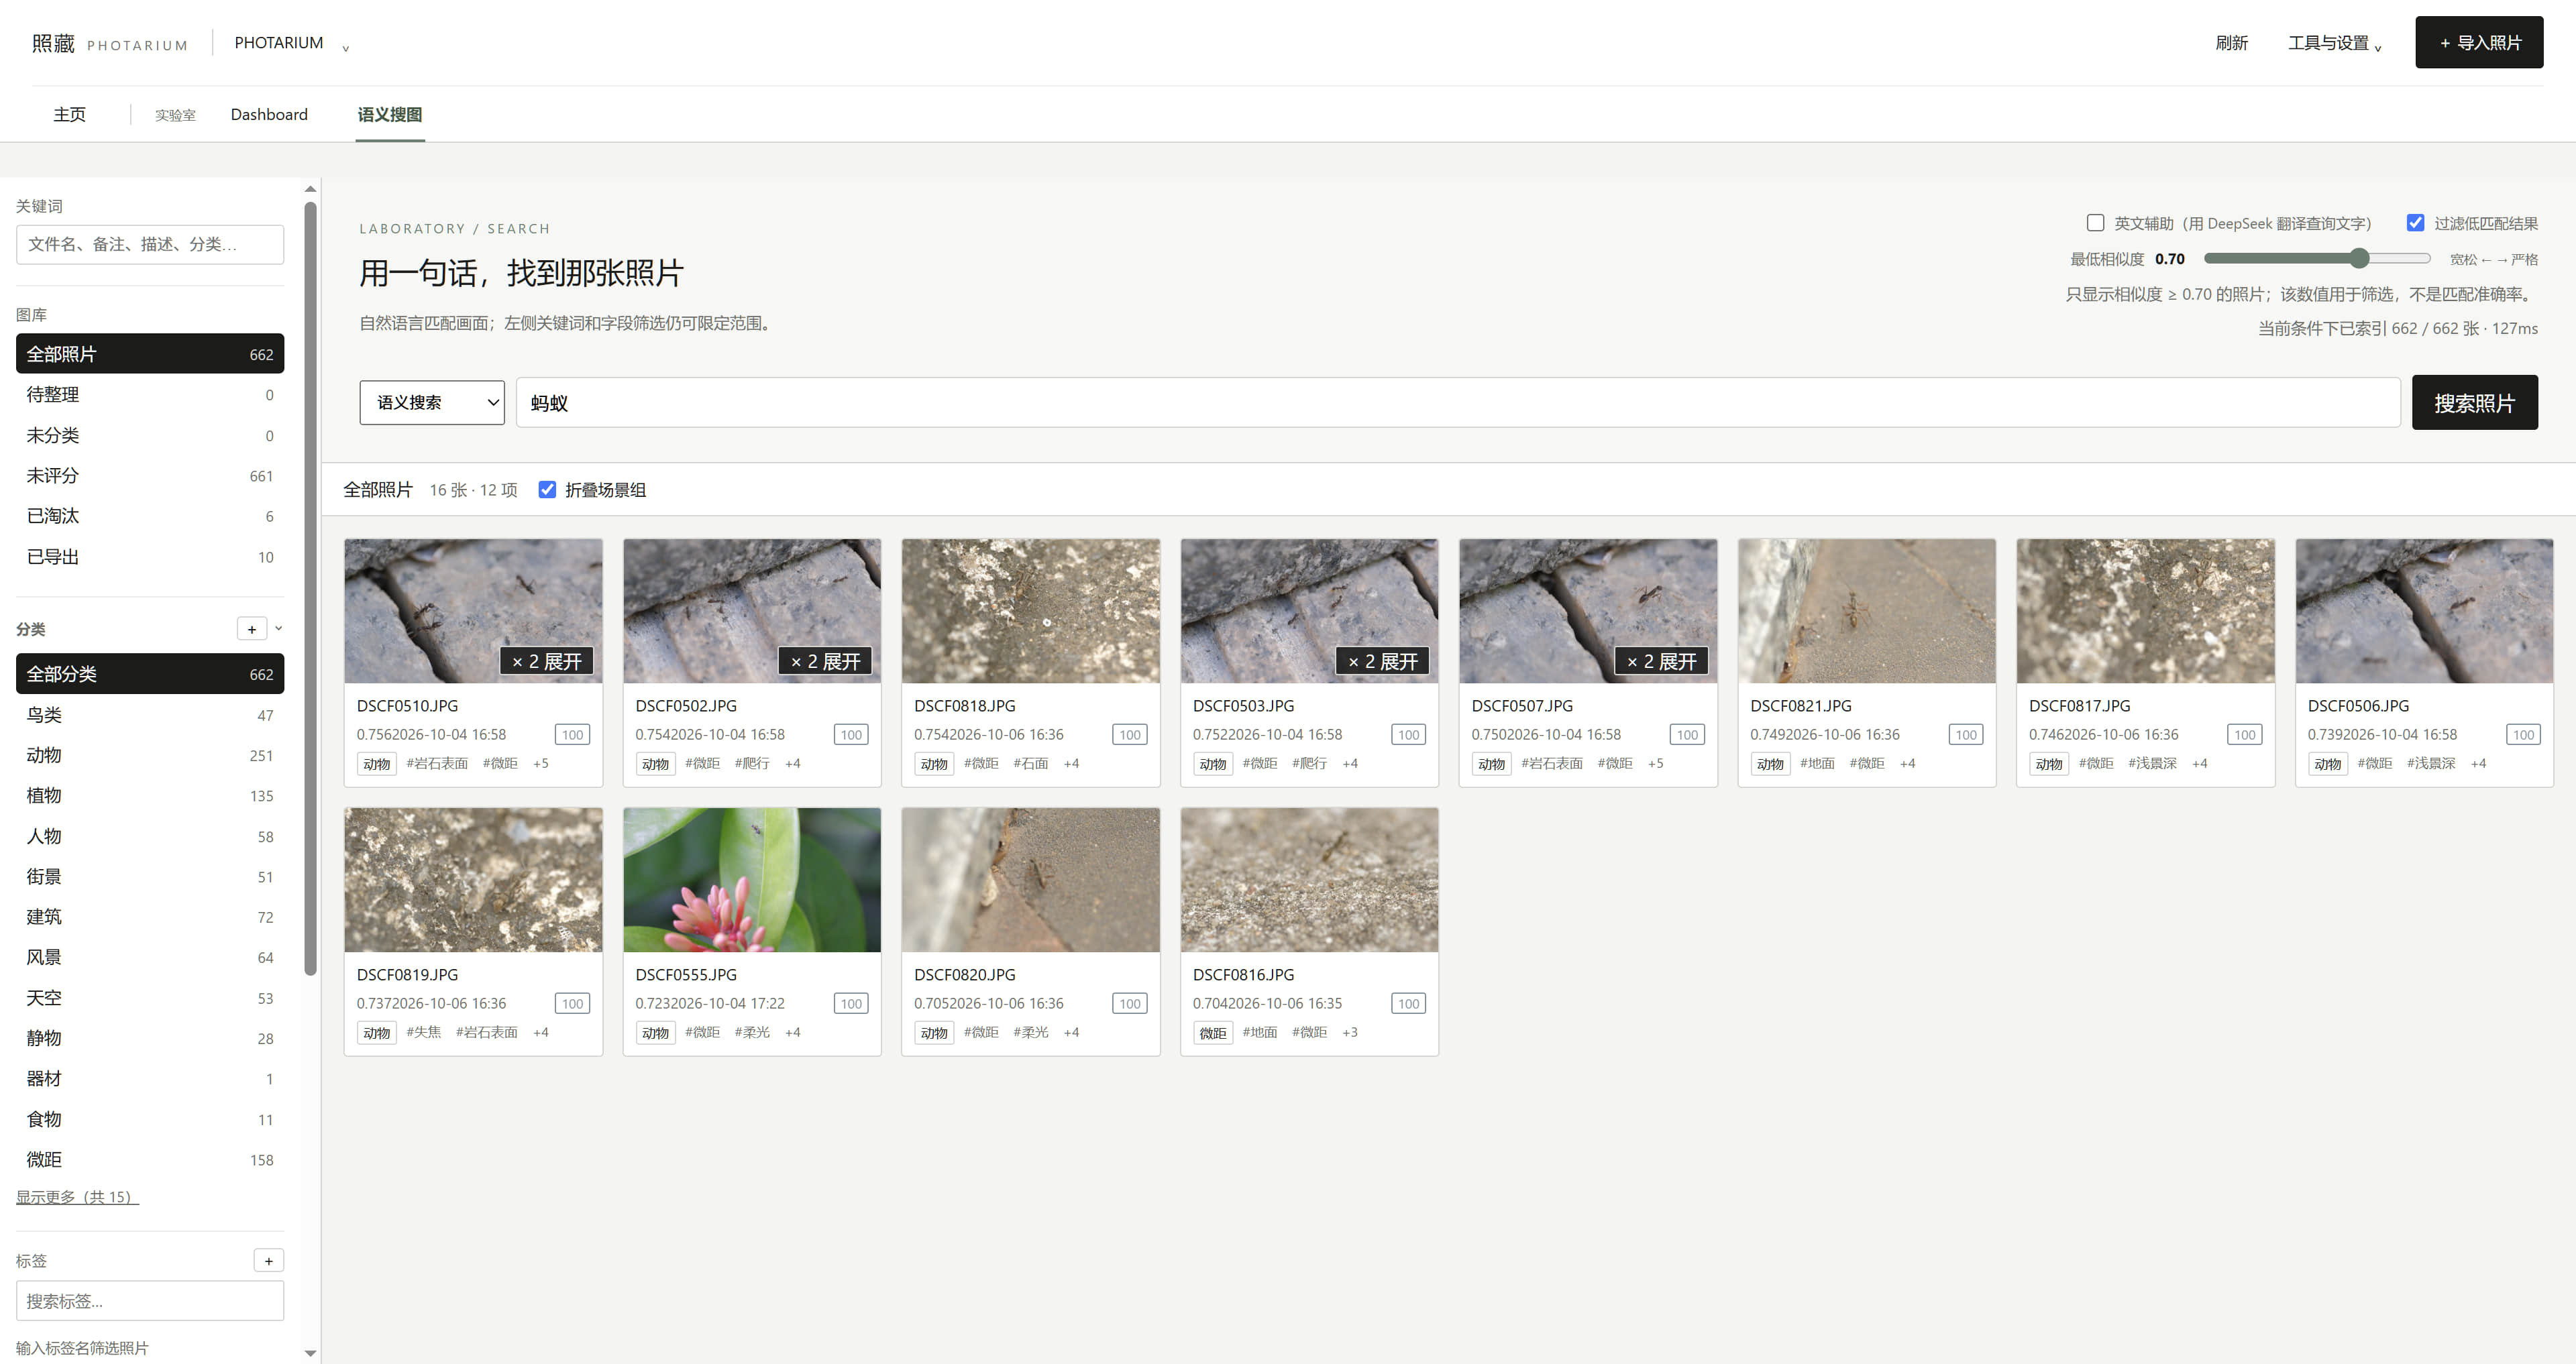Click the 搜索照片 button
This screenshot has width=2576, height=1364.
[x=2474, y=403]
